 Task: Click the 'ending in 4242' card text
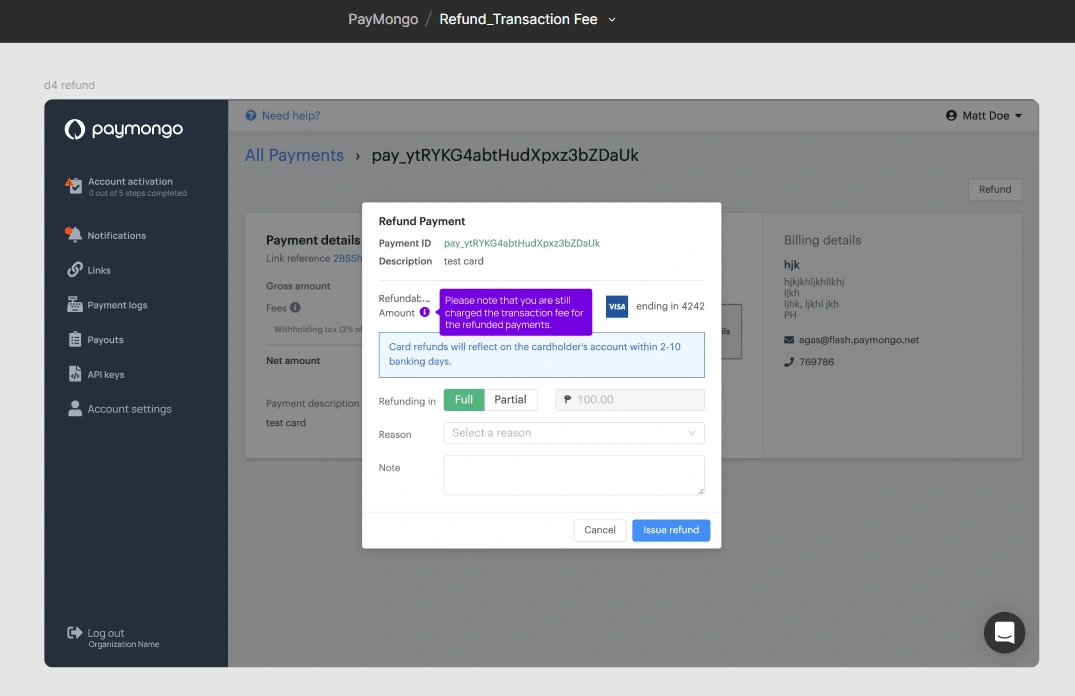(670, 306)
